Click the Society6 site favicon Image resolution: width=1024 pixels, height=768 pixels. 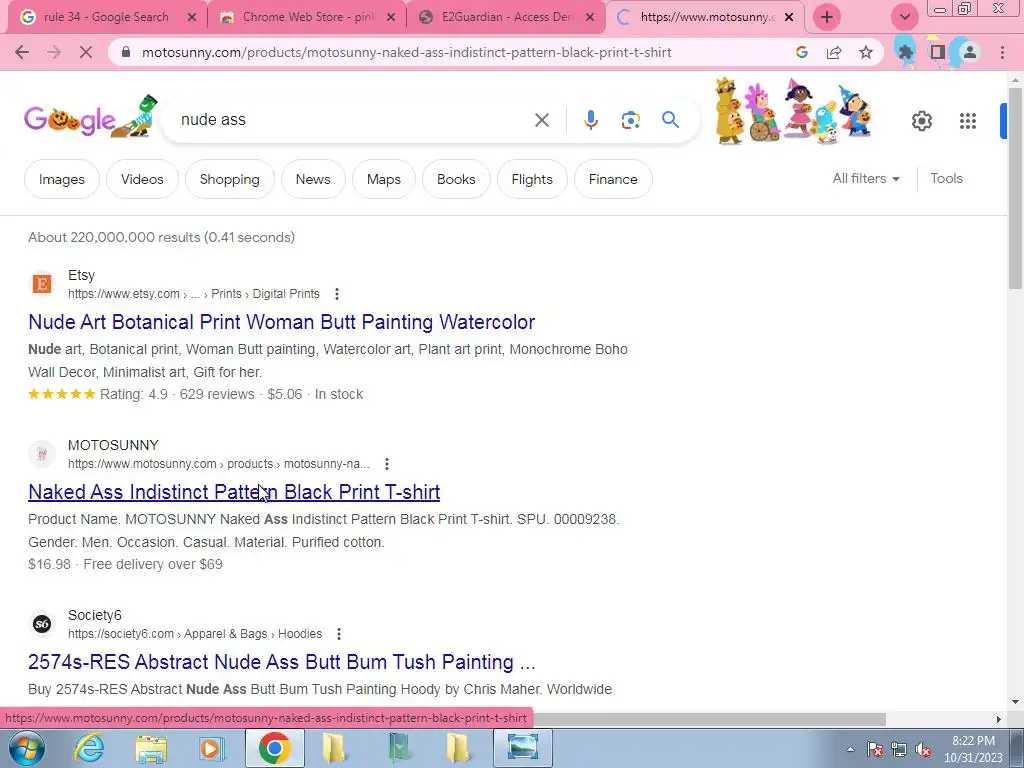pyautogui.click(x=42, y=624)
